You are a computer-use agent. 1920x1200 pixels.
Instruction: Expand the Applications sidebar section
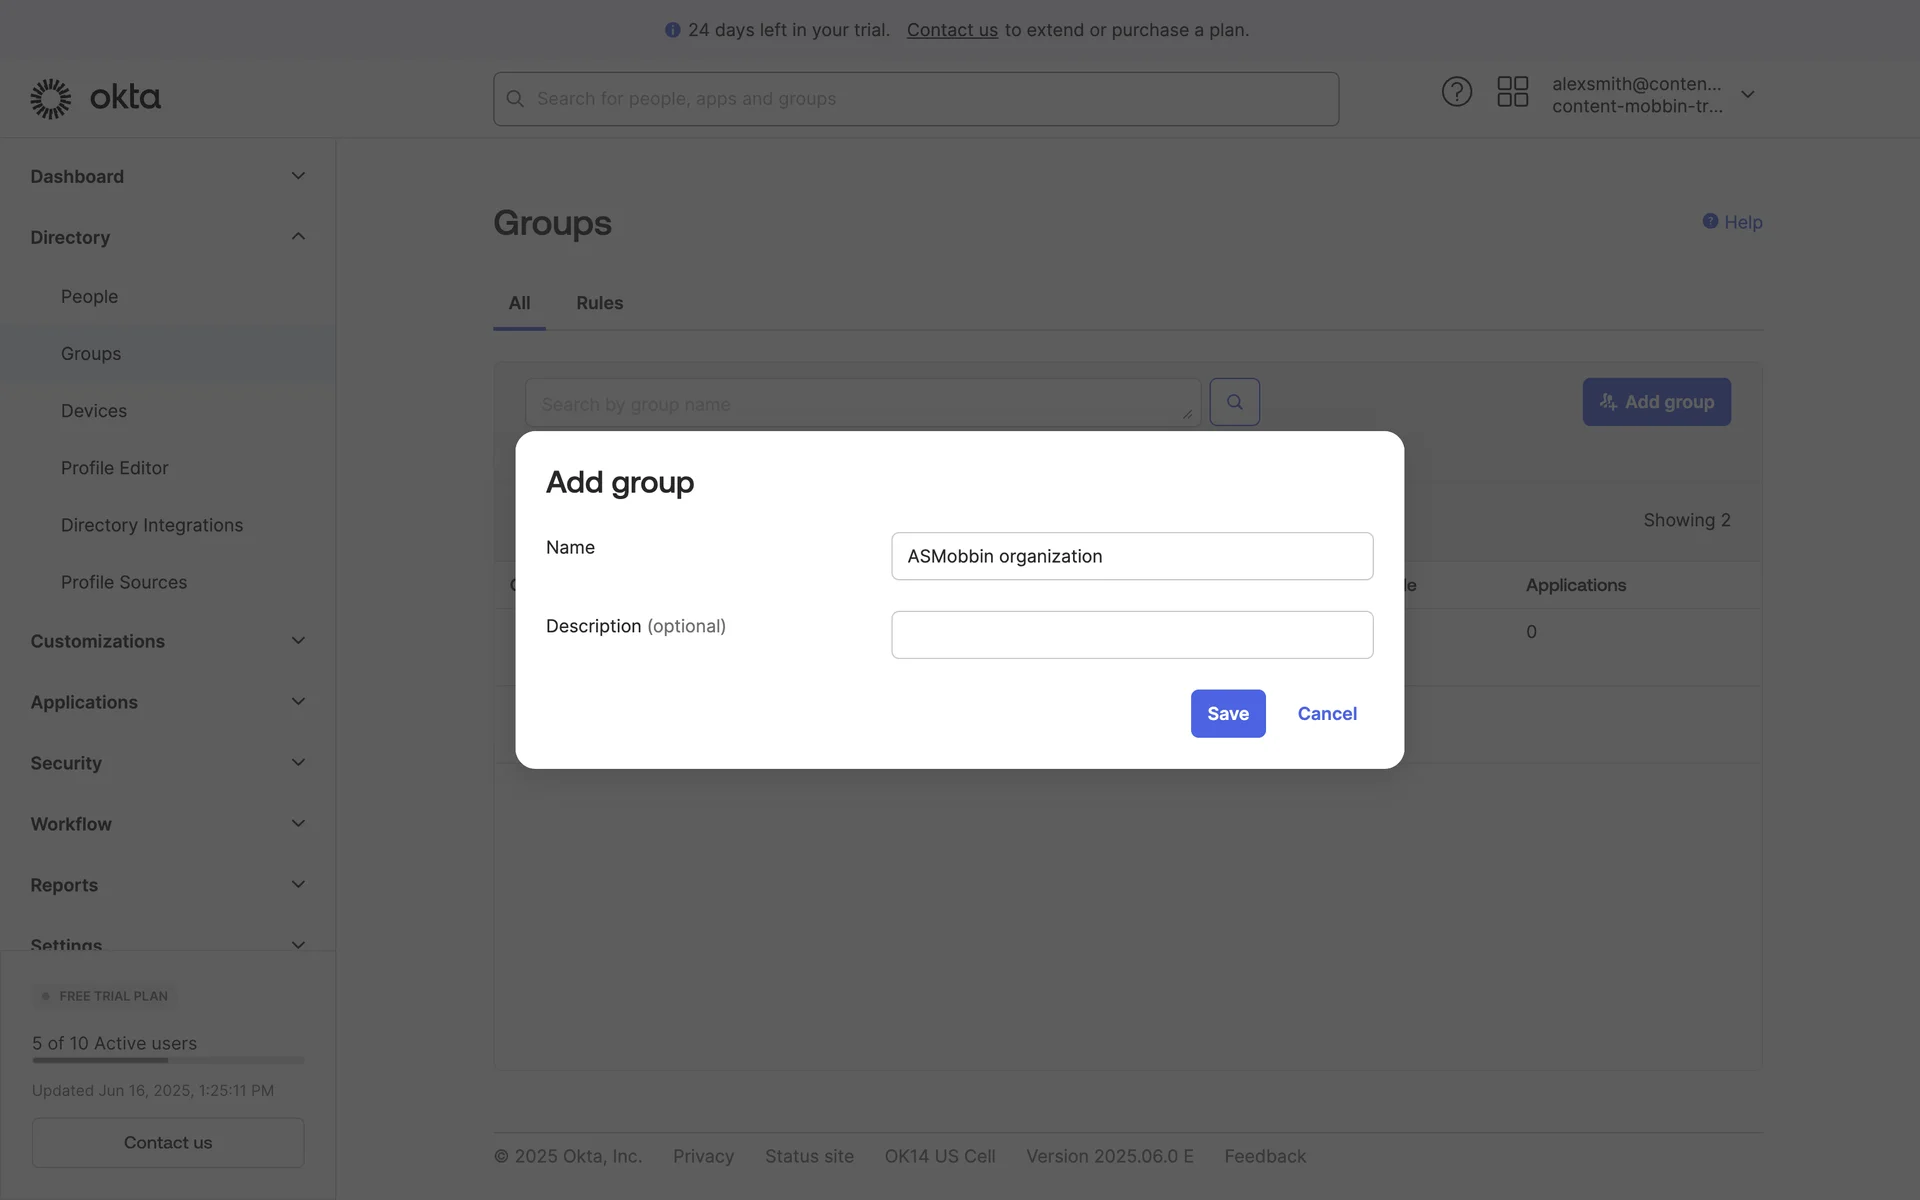[x=298, y=702]
